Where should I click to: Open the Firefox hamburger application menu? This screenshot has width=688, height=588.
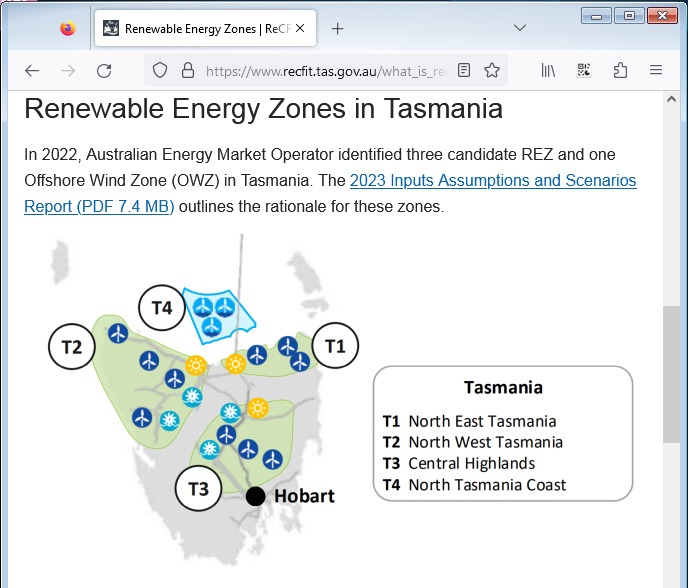pyautogui.click(x=656, y=70)
